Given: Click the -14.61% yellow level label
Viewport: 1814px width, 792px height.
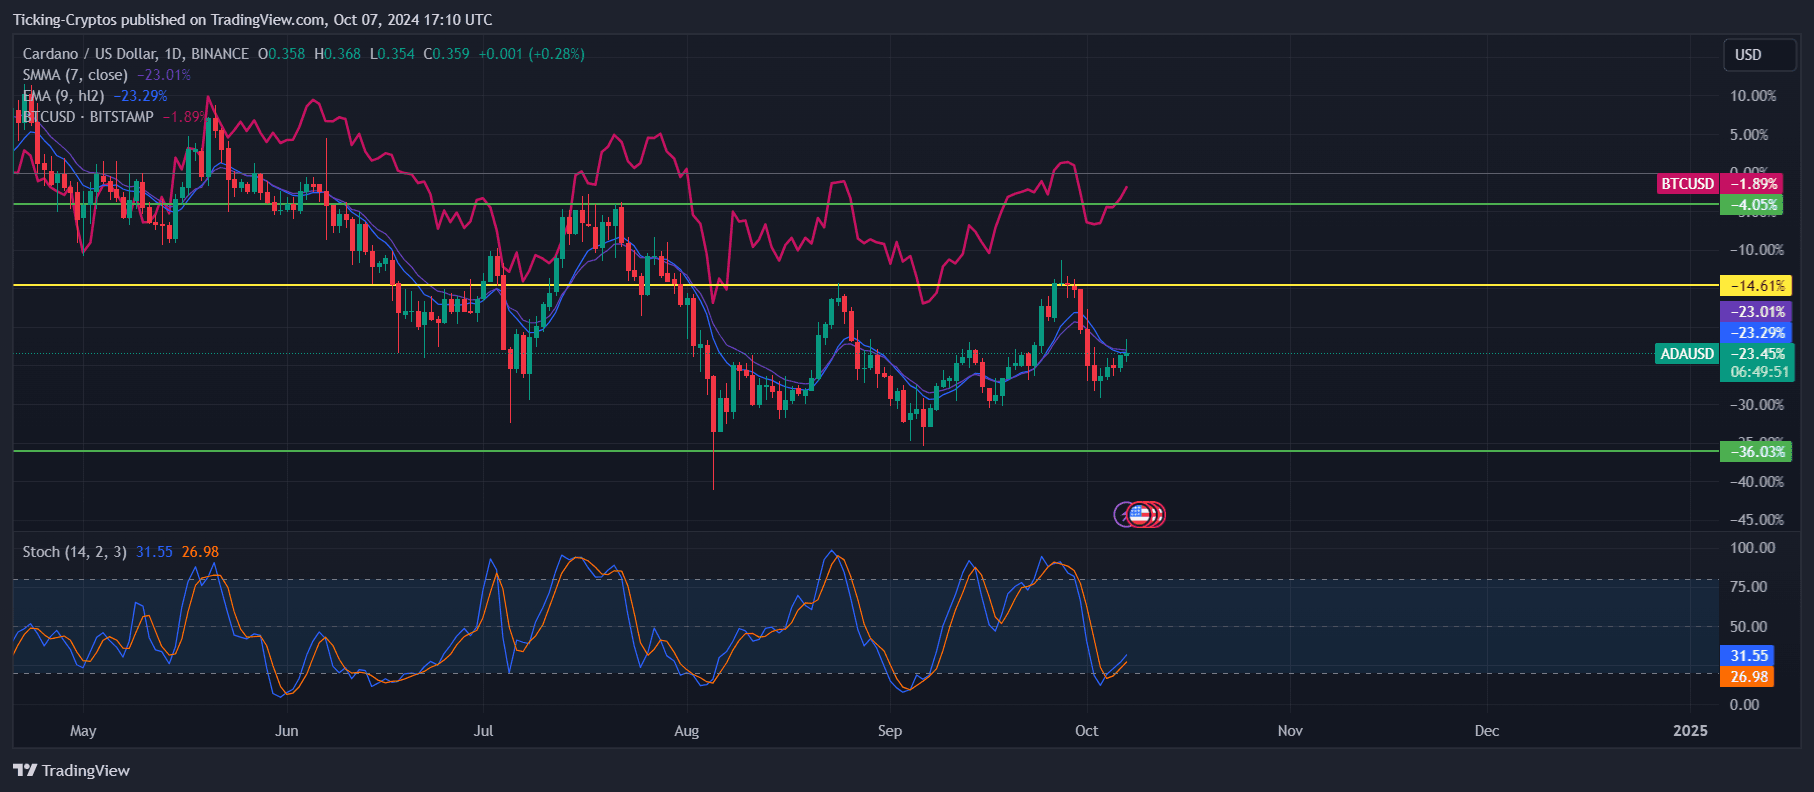Looking at the screenshot, I should [1756, 286].
